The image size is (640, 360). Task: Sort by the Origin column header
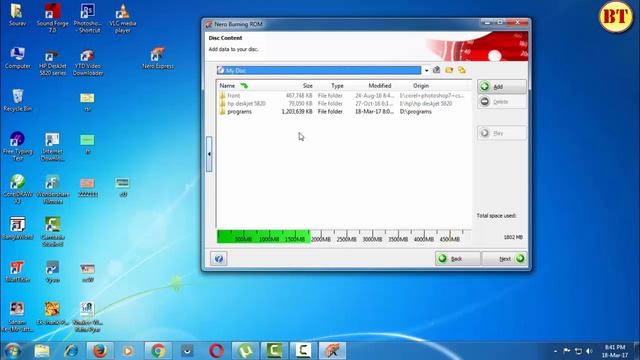point(421,86)
